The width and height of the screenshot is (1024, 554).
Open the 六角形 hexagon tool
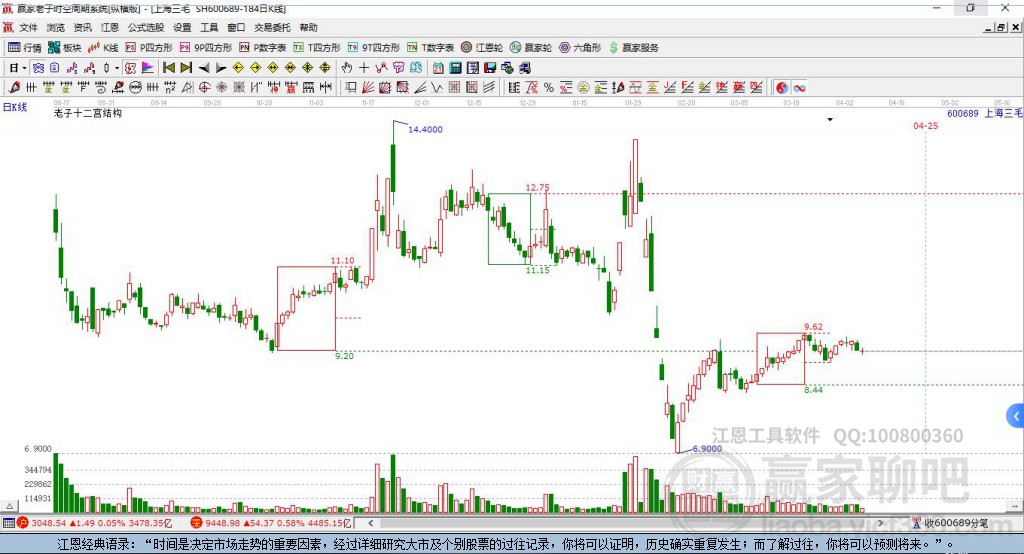point(580,48)
